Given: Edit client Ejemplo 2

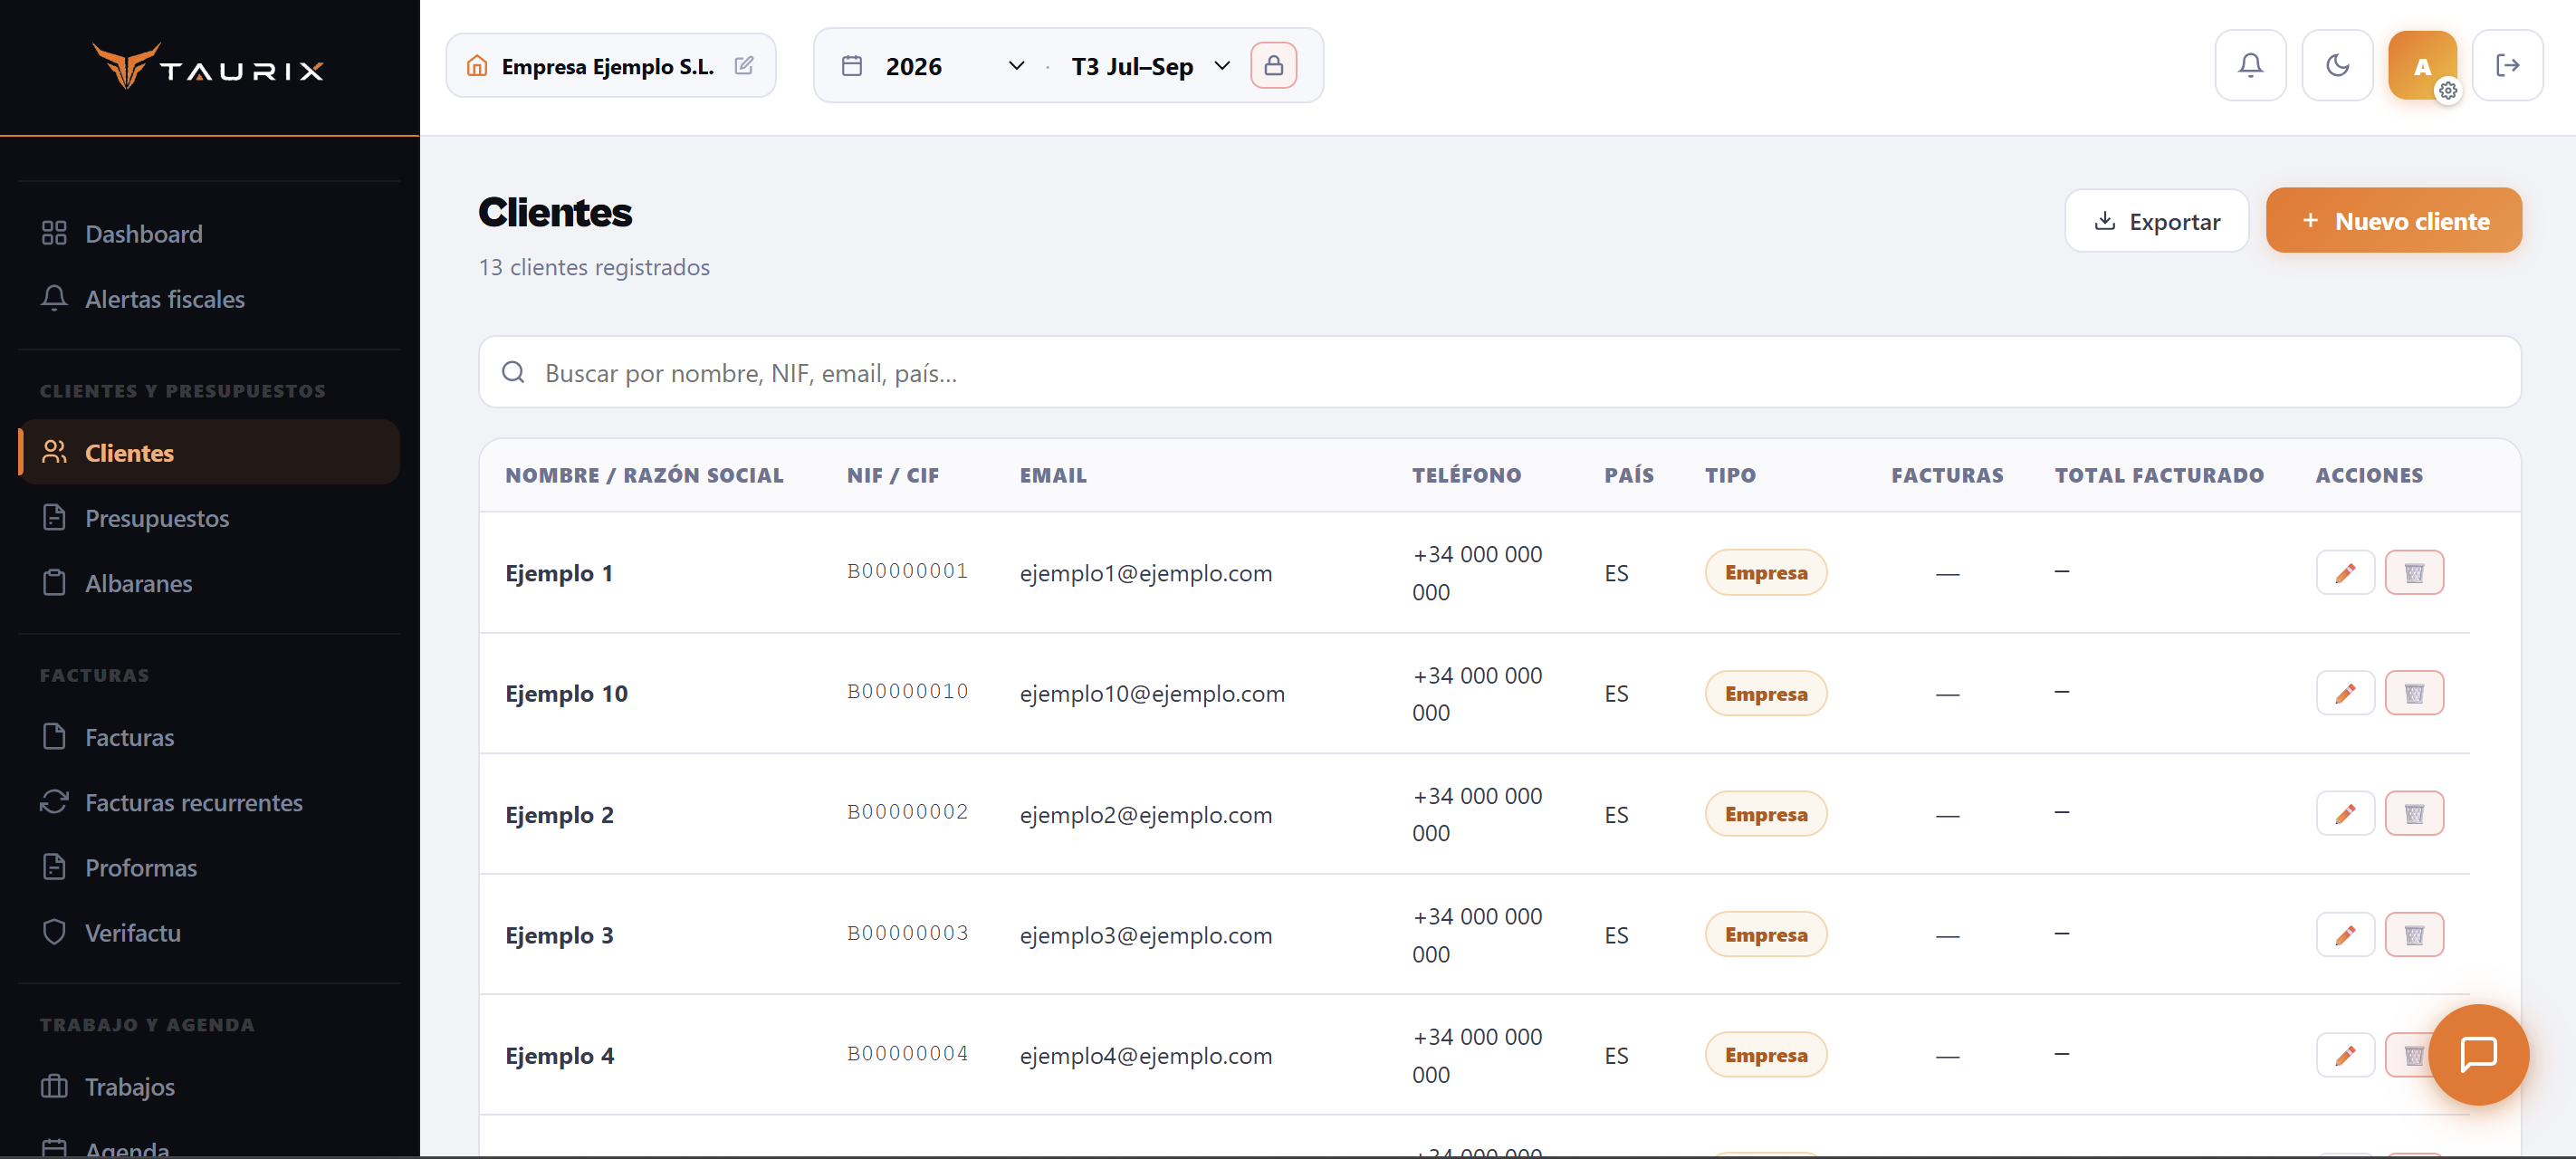Looking at the screenshot, I should 2345,814.
